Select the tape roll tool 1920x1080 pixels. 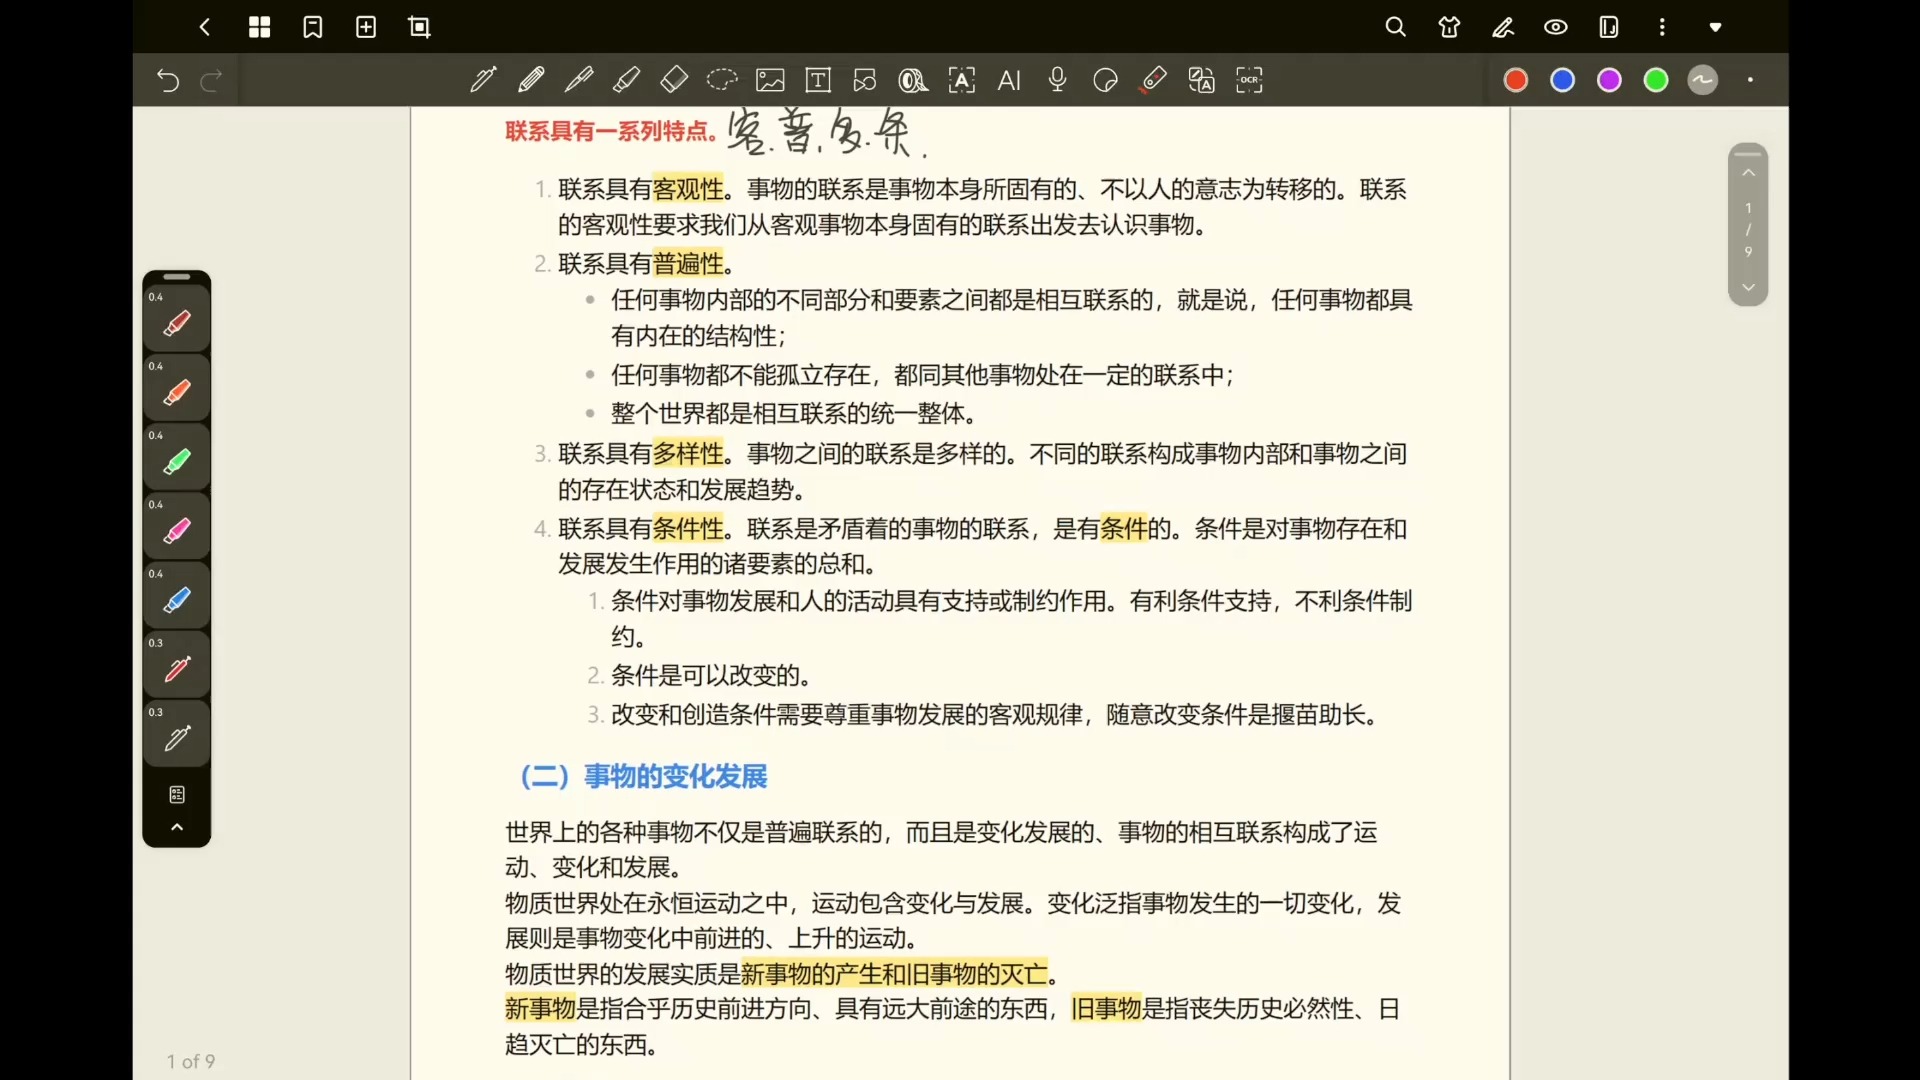pos(913,80)
